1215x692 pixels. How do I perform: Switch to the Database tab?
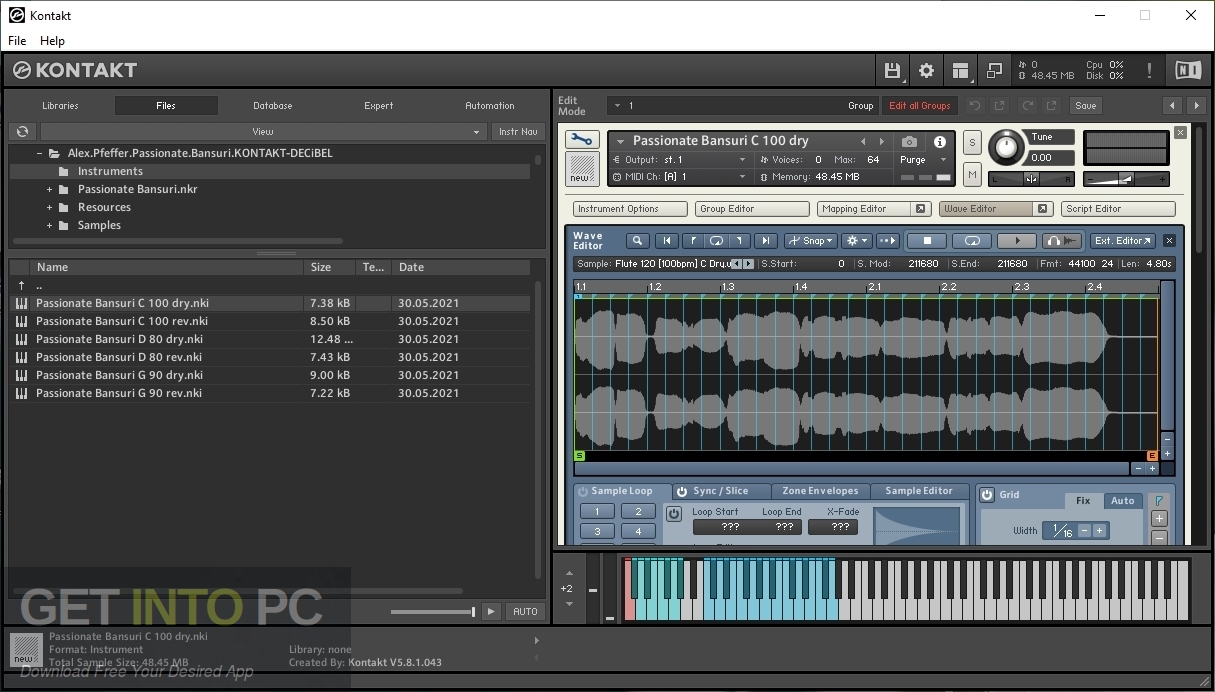(272, 105)
